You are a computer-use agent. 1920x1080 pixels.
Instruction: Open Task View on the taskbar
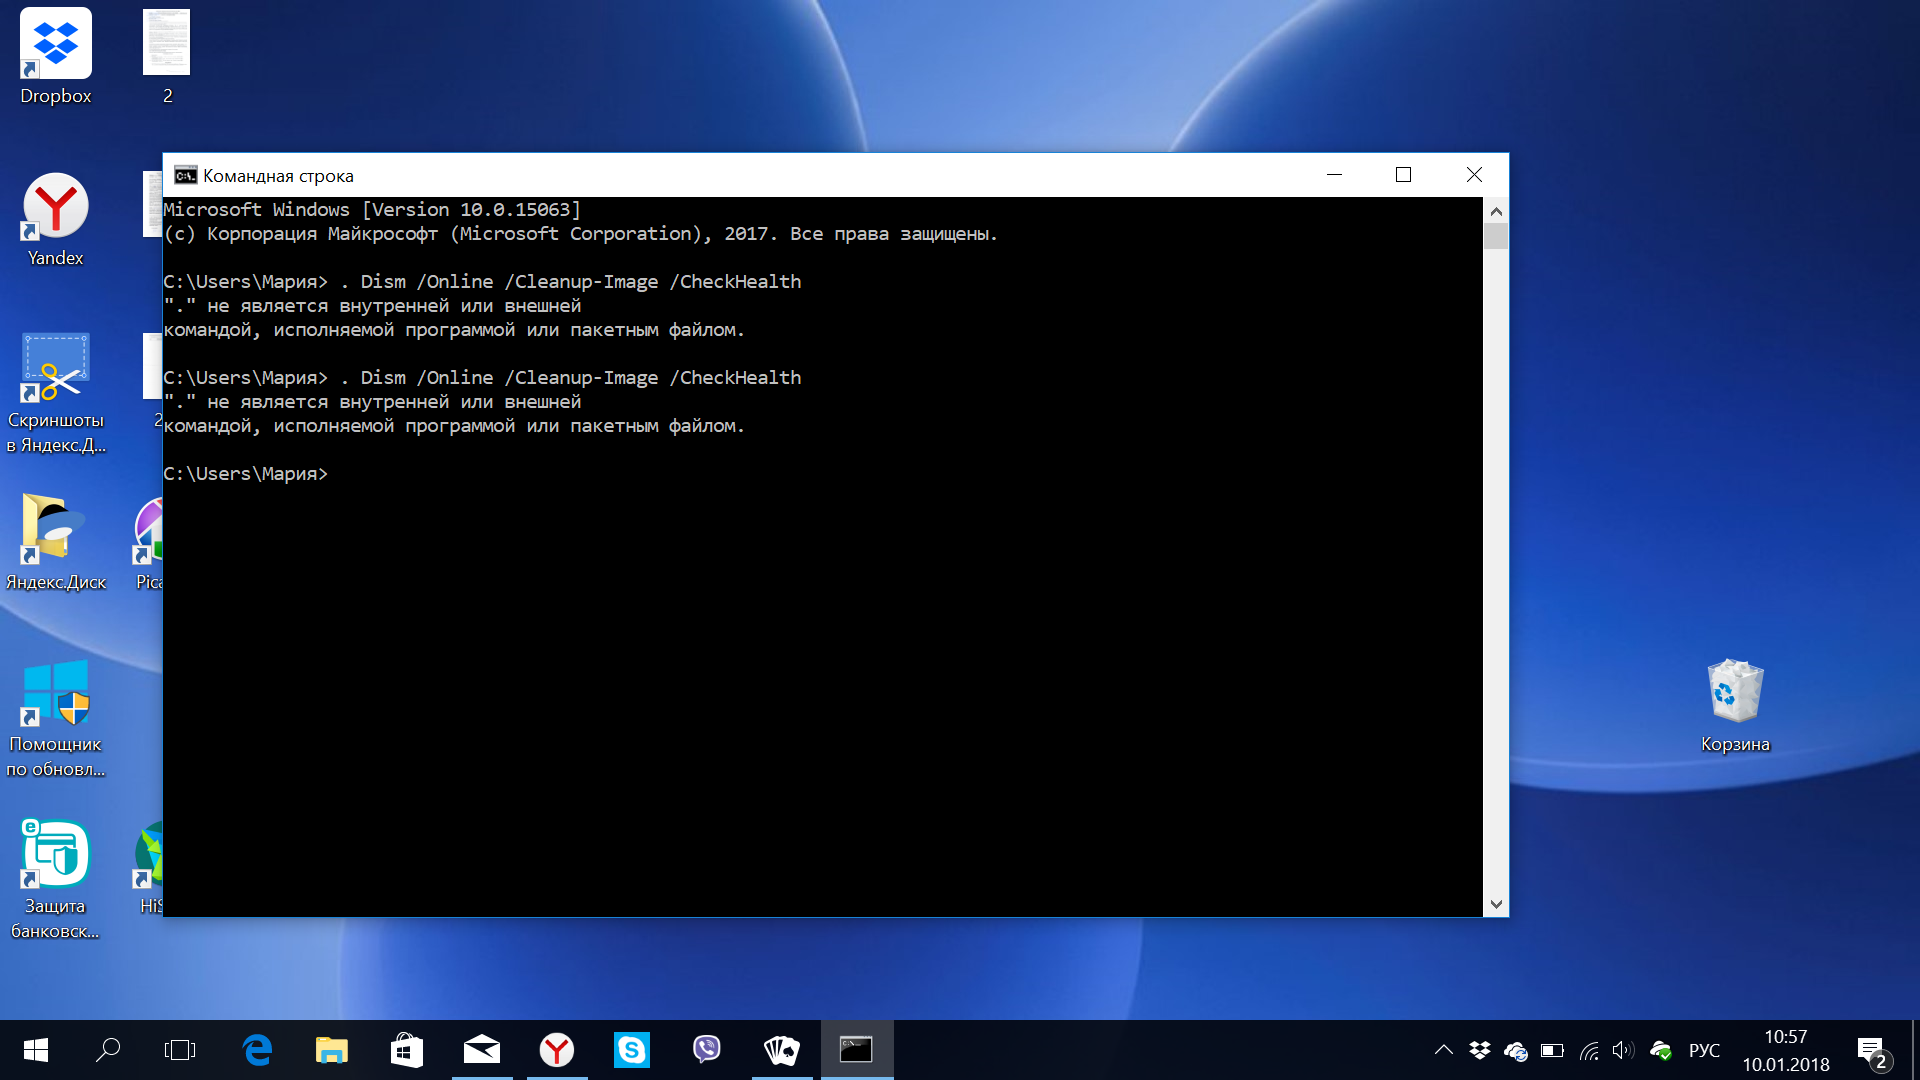180,1050
